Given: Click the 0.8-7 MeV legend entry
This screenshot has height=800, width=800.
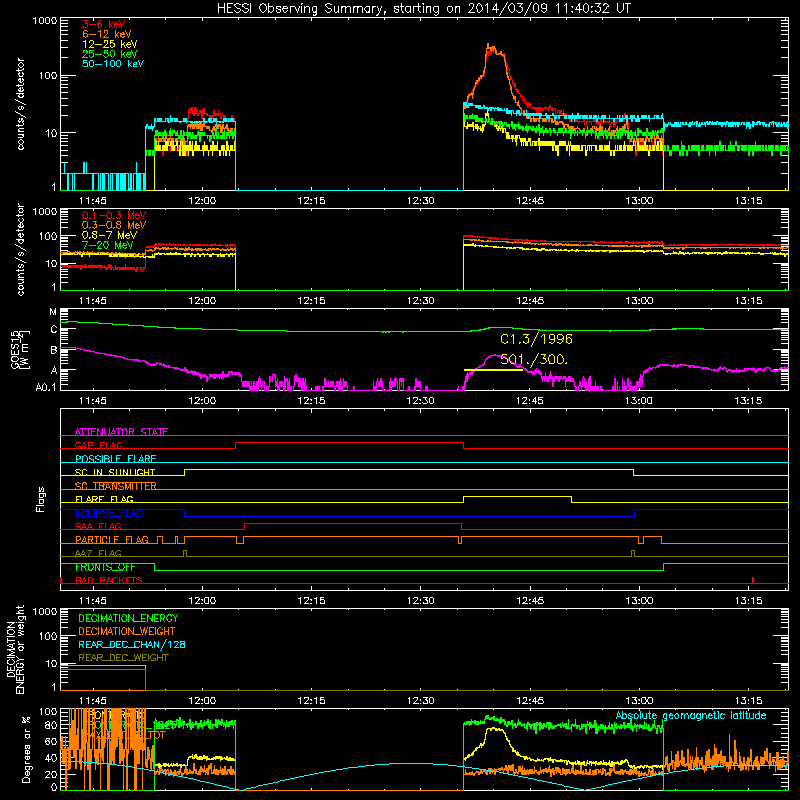Looking at the screenshot, I should (x=109, y=235).
